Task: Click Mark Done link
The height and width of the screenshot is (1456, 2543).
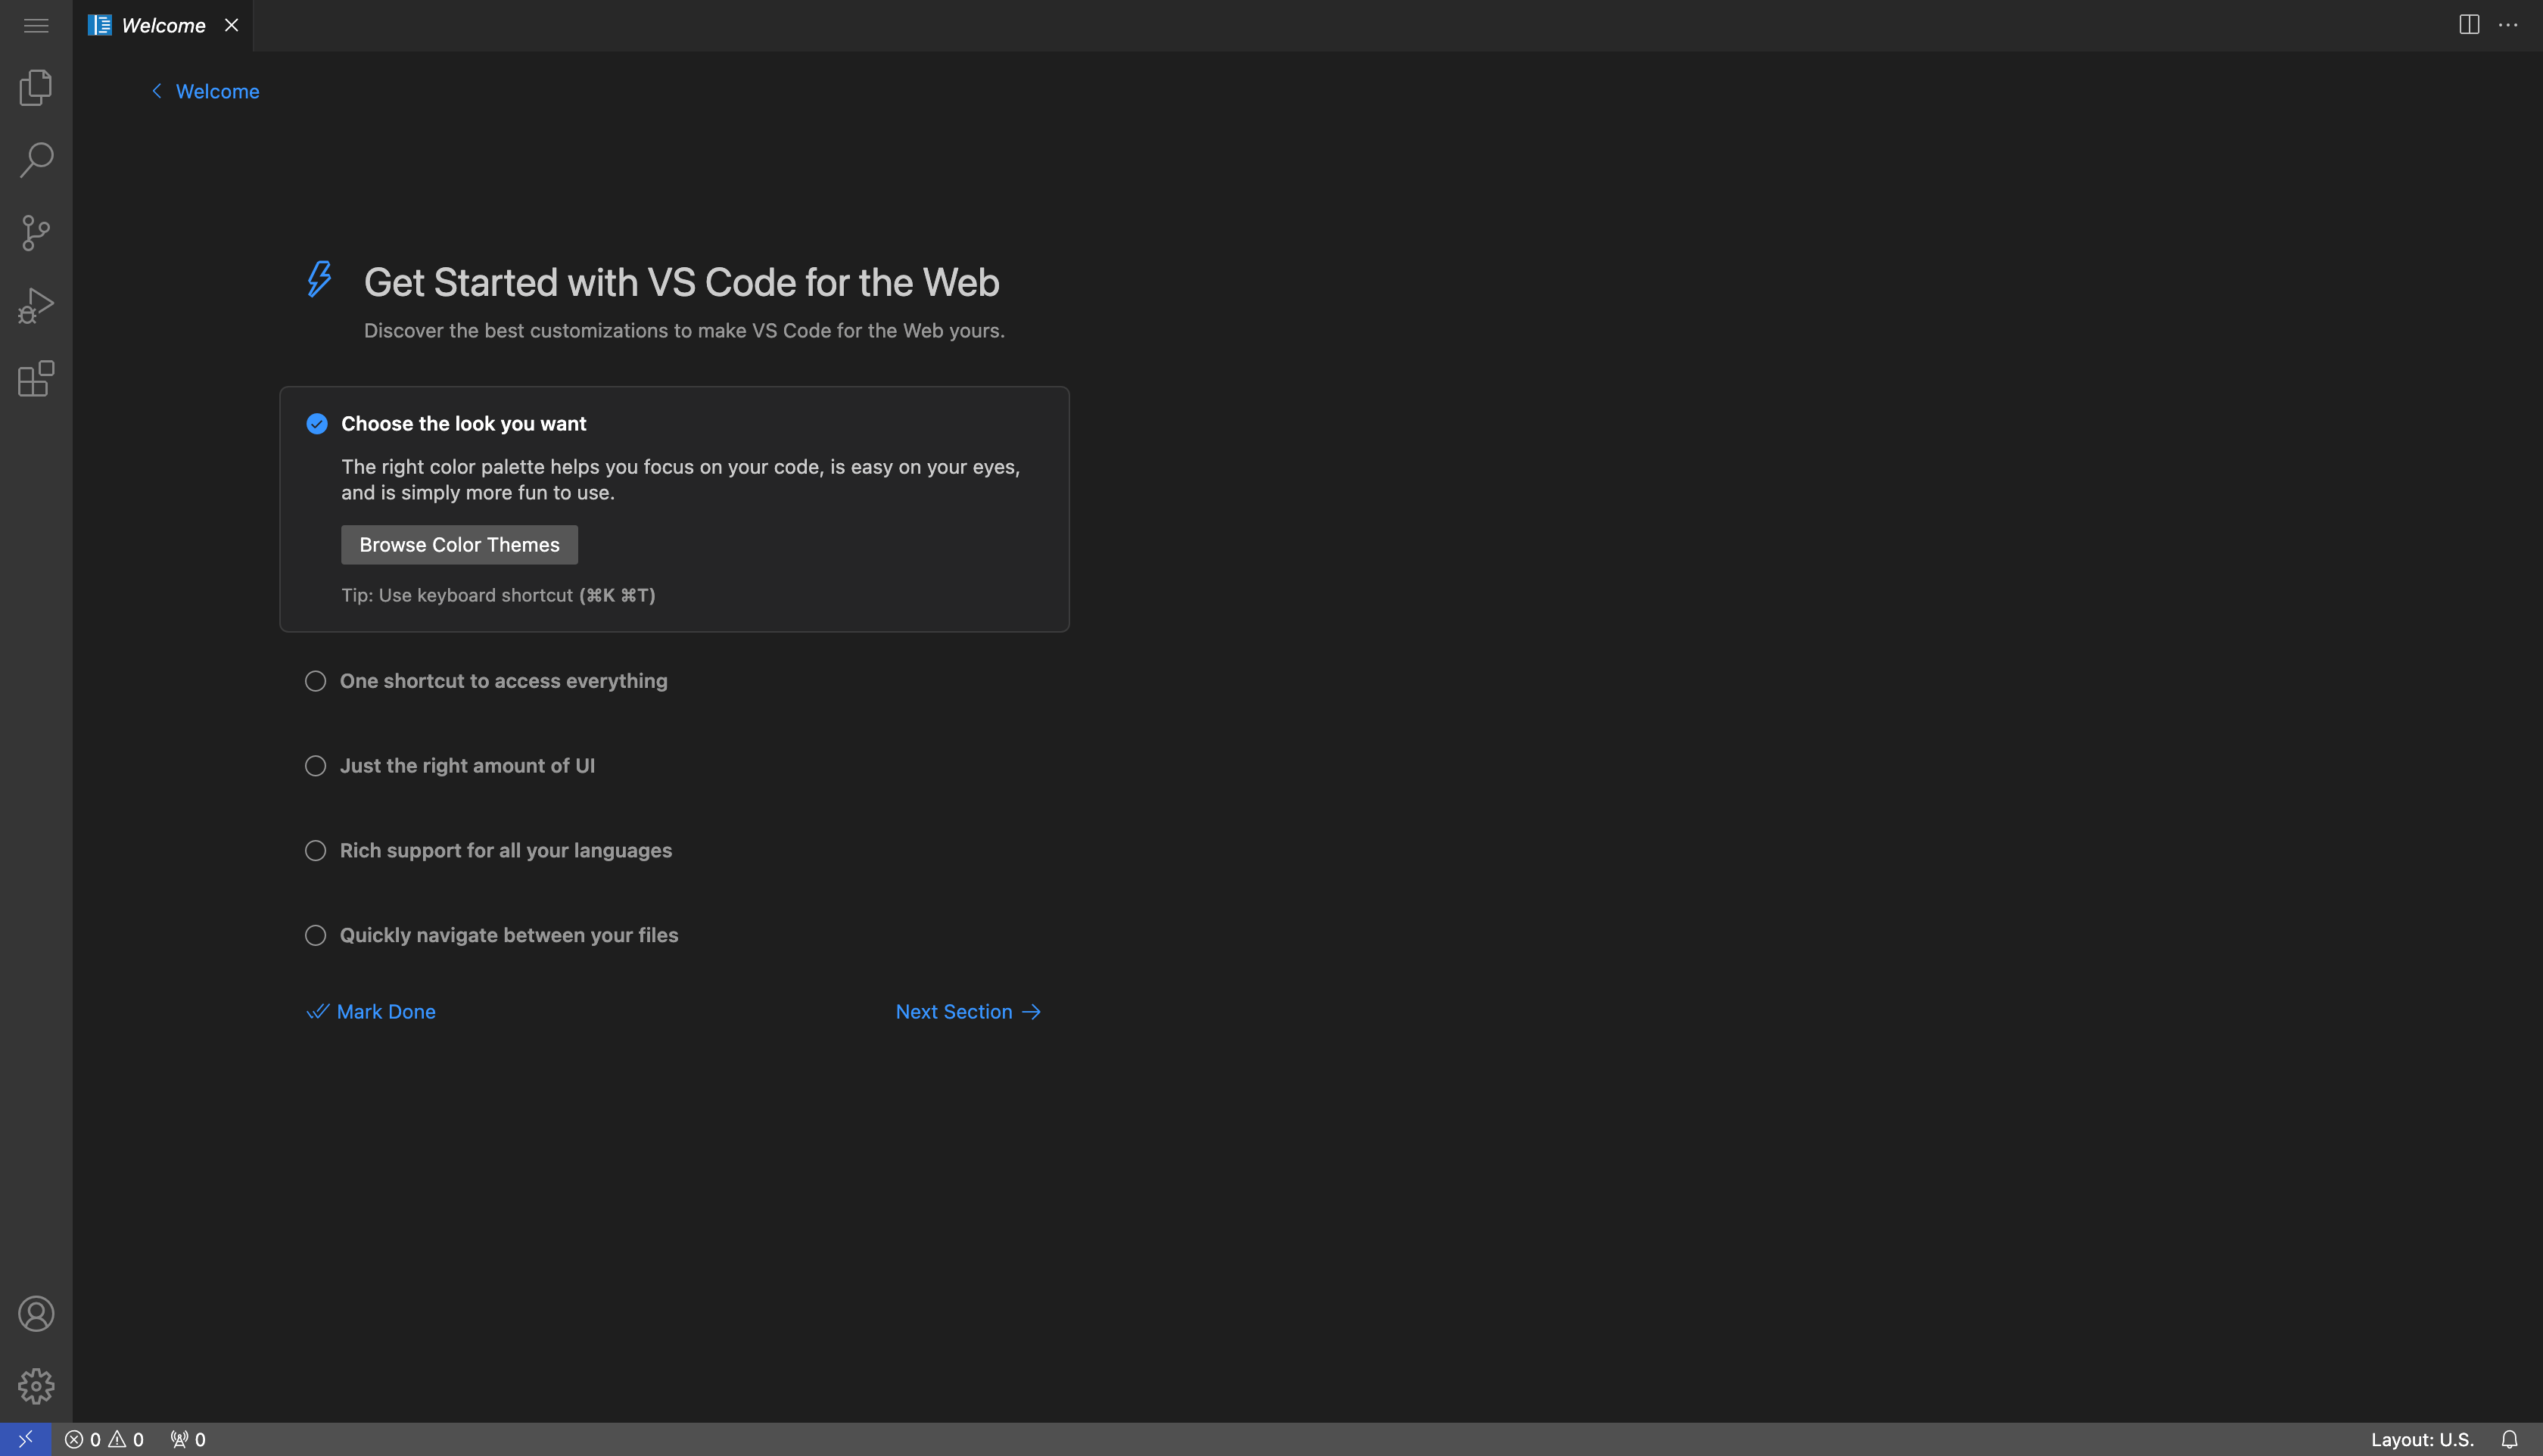Action: point(371,1012)
